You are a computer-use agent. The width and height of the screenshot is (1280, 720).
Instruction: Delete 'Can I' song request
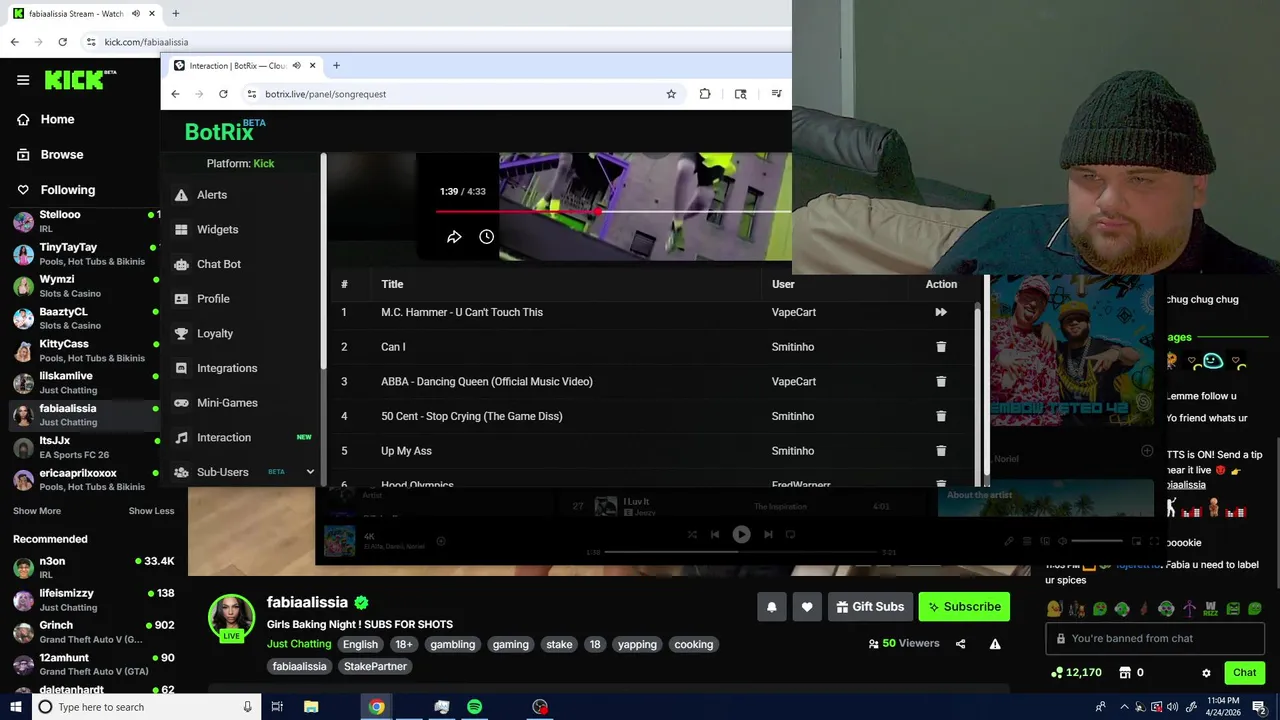point(941,347)
